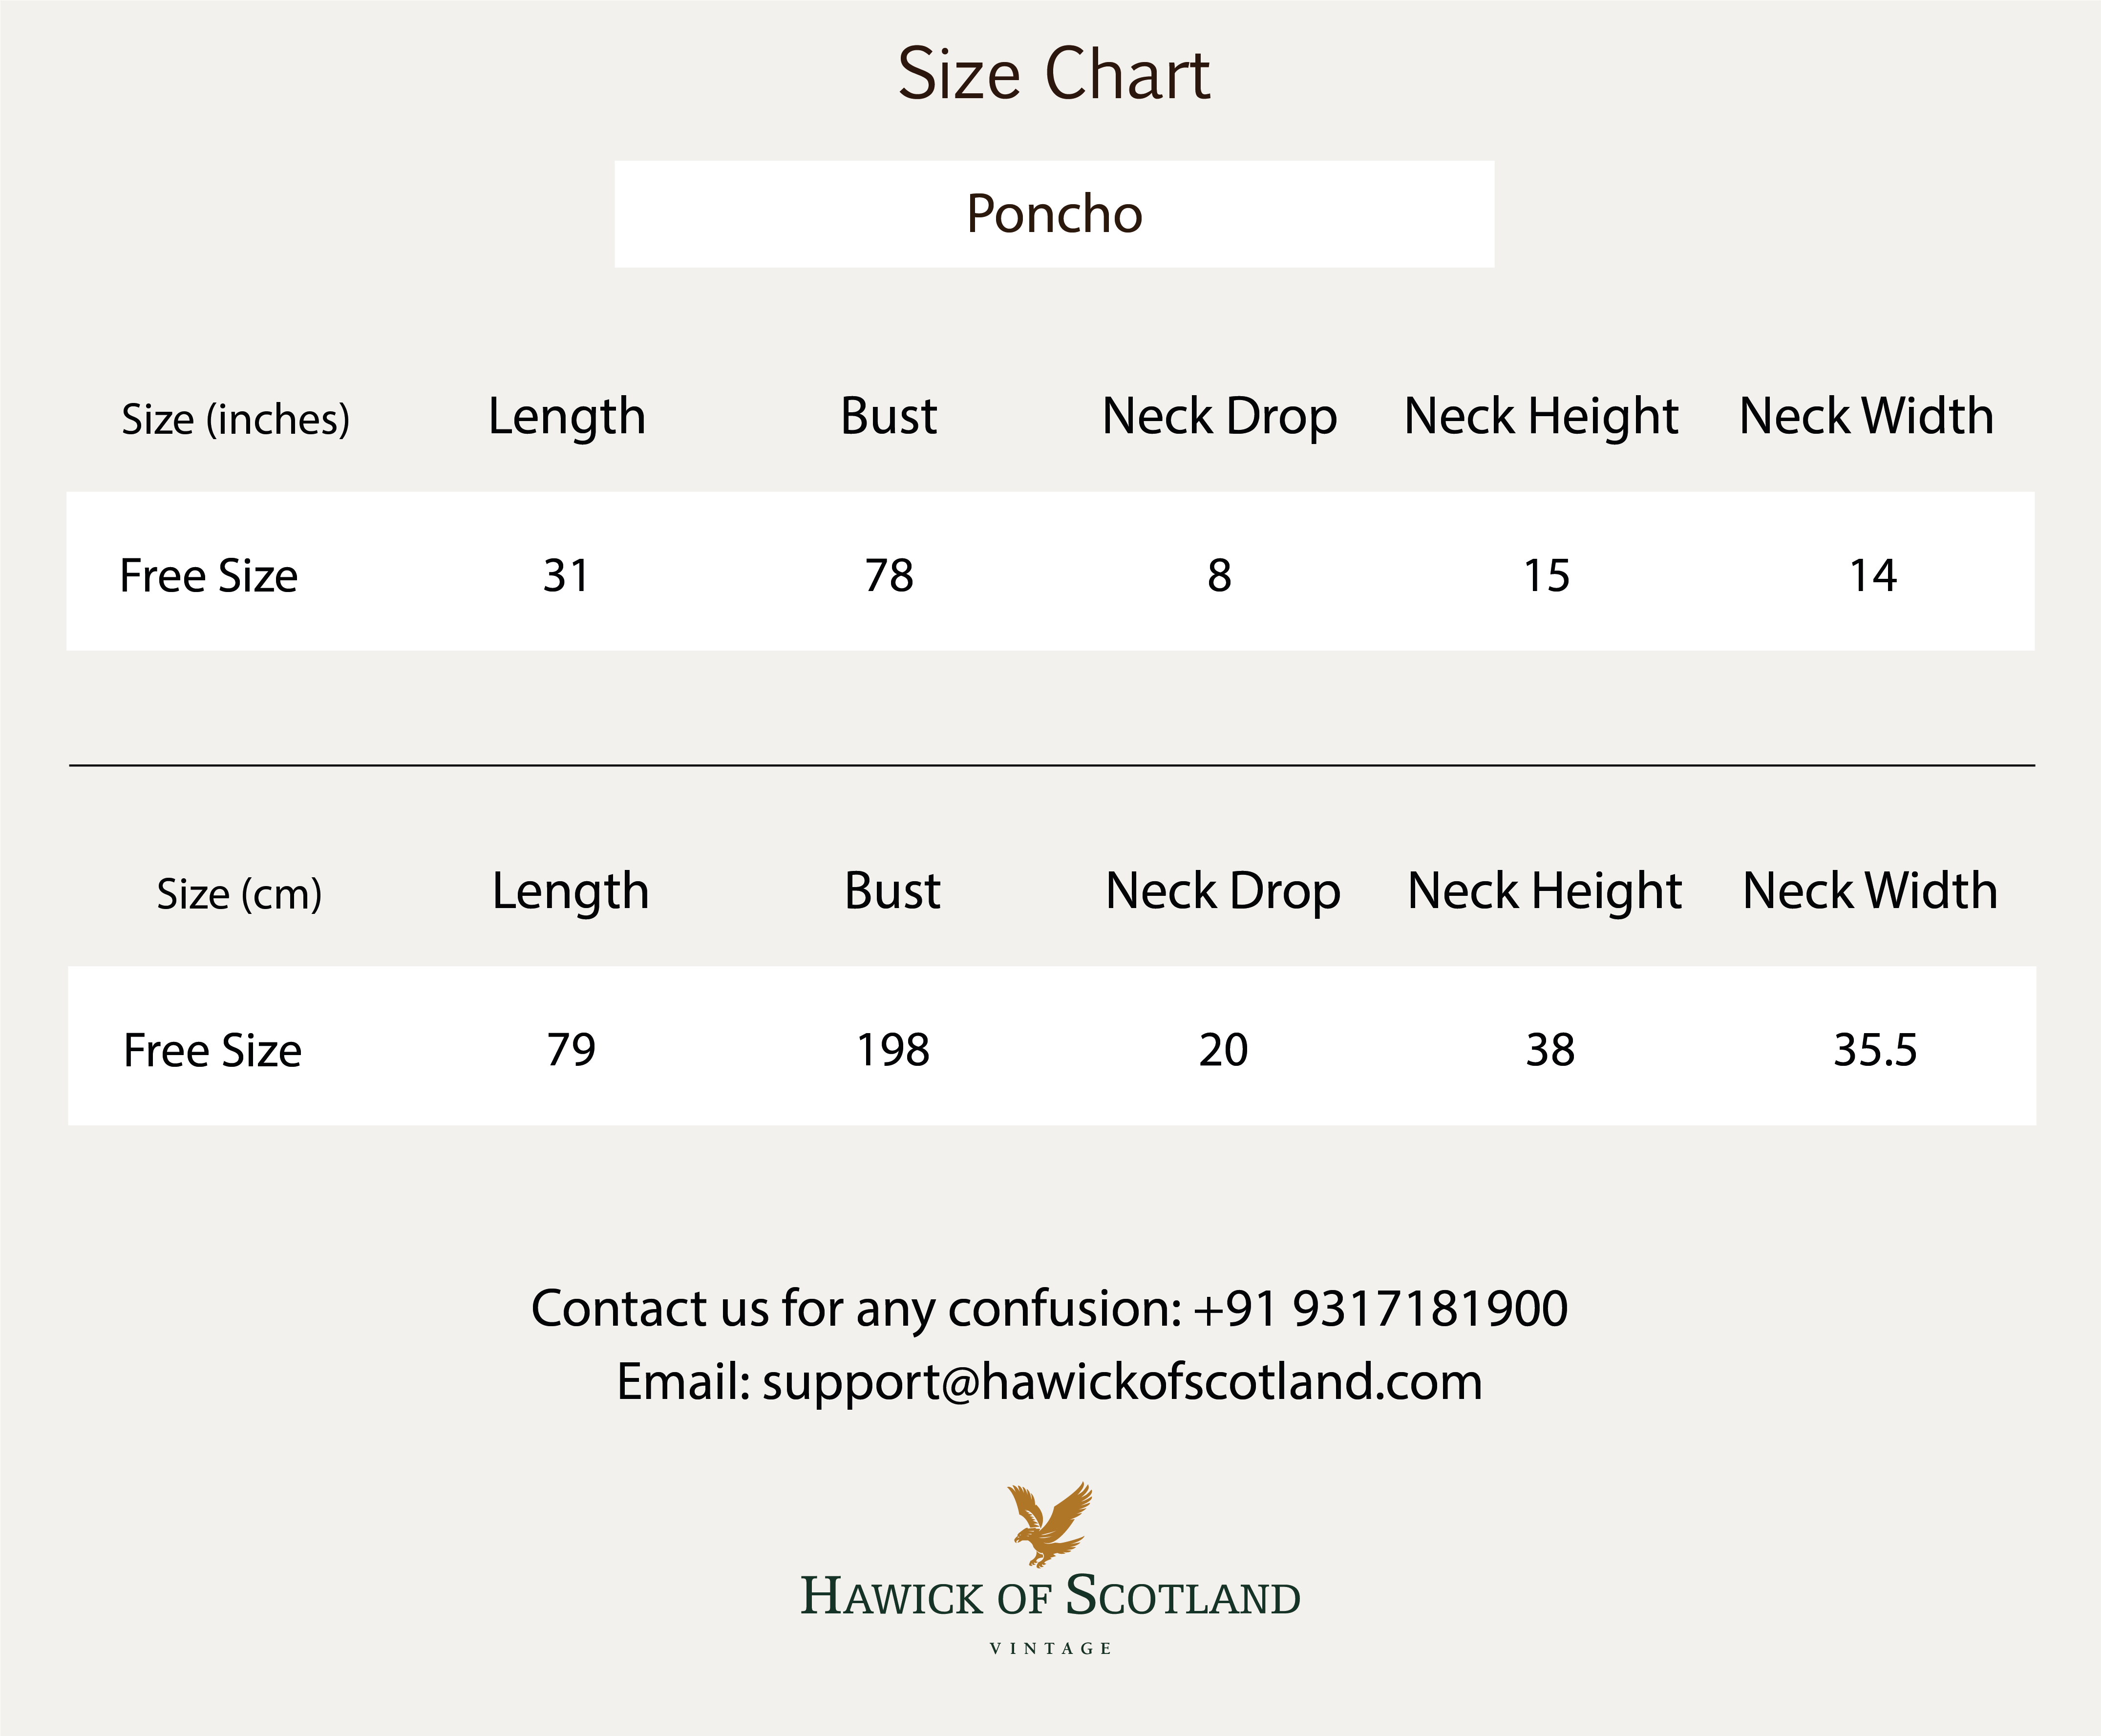Select Bust value 78 in inches table
Viewport: 2101px width, 1736px height.
[889, 575]
